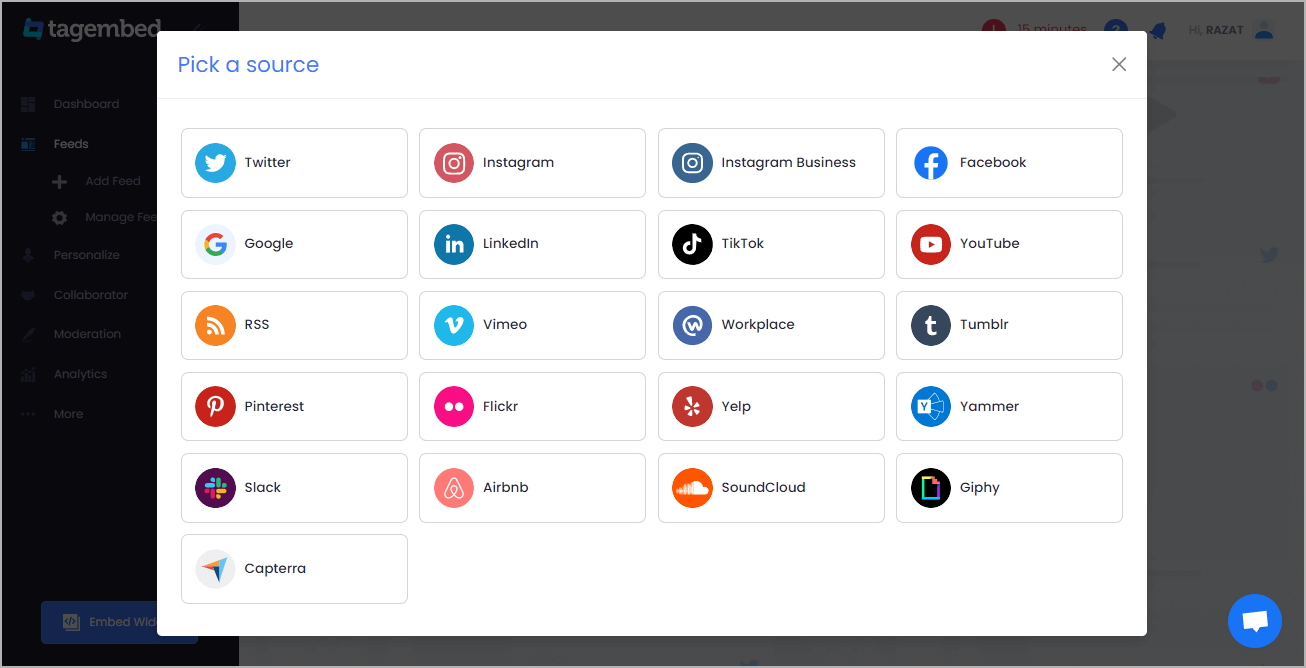This screenshot has height=668, width=1306.
Task: Click the tagembed logo
Action: [91, 29]
